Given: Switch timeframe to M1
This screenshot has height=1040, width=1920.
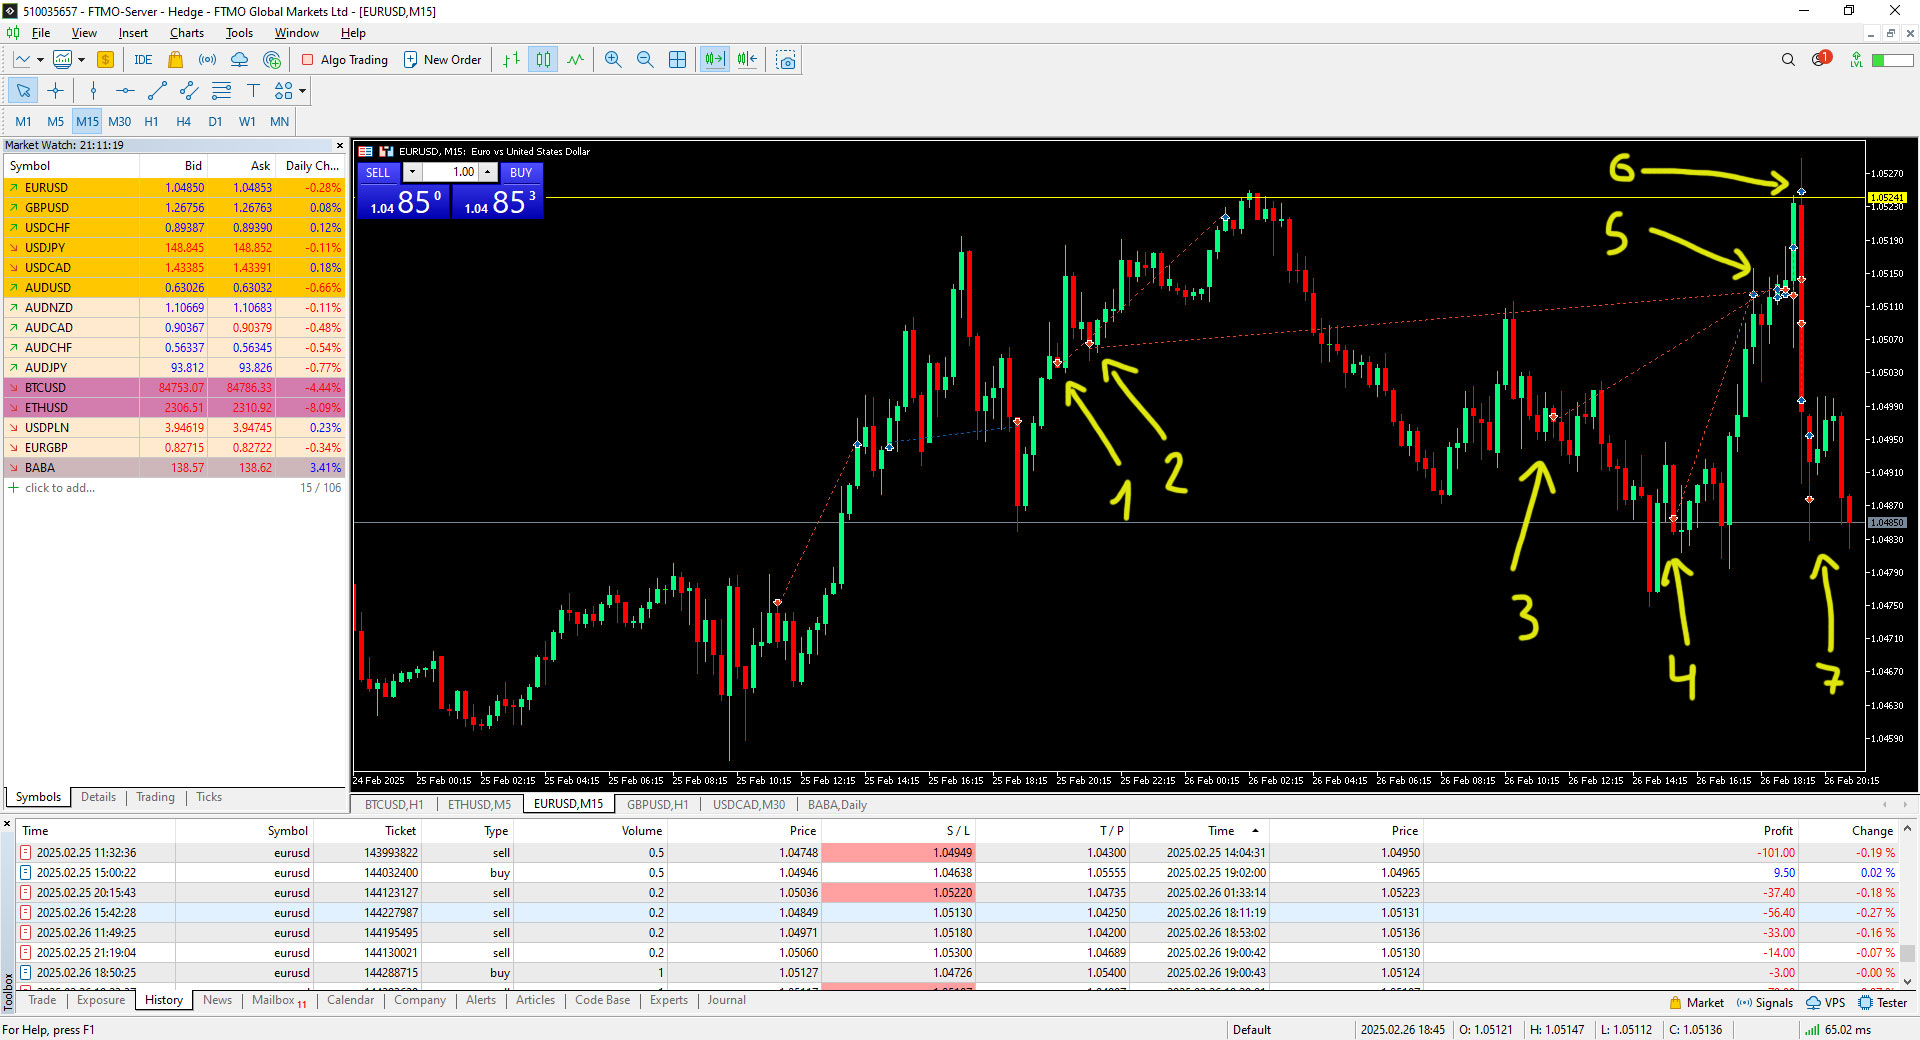Looking at the screenshot, I should pyautogui.click(x=23, y=122).
